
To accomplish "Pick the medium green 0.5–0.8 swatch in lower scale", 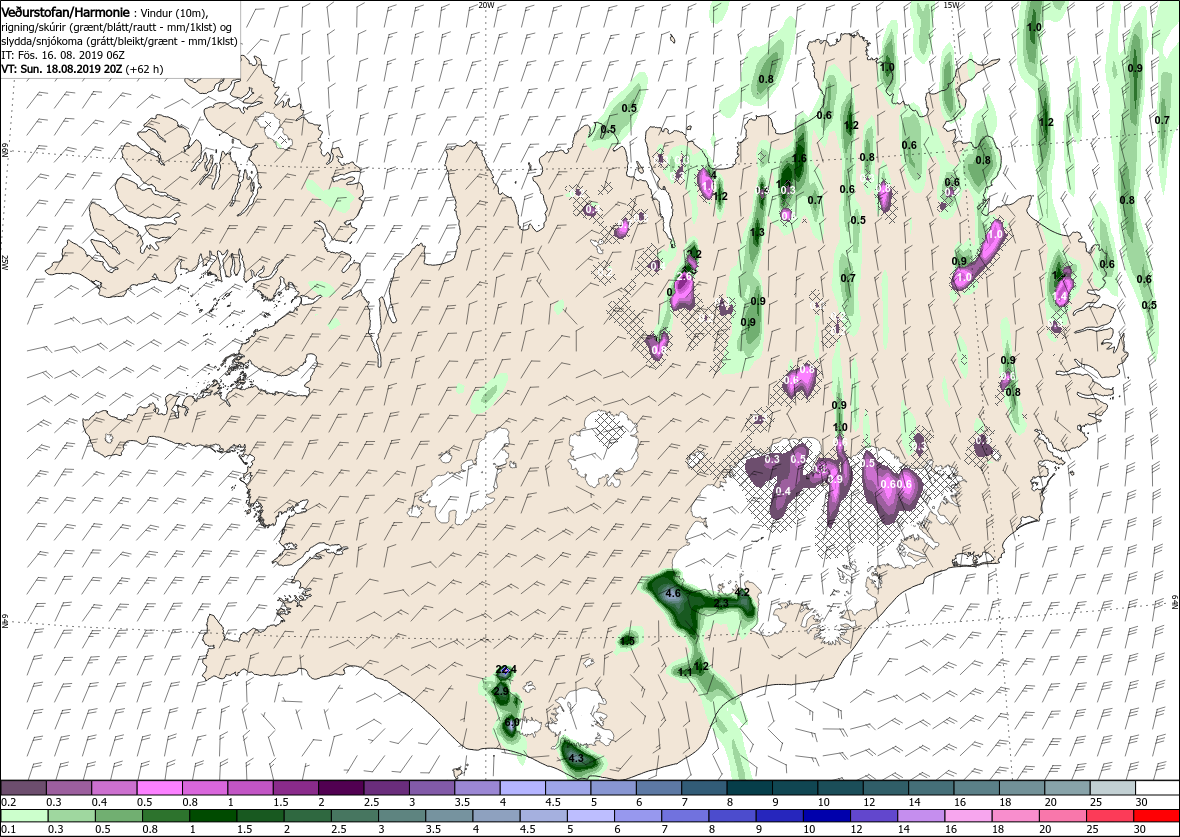I will tap(118, 816).
